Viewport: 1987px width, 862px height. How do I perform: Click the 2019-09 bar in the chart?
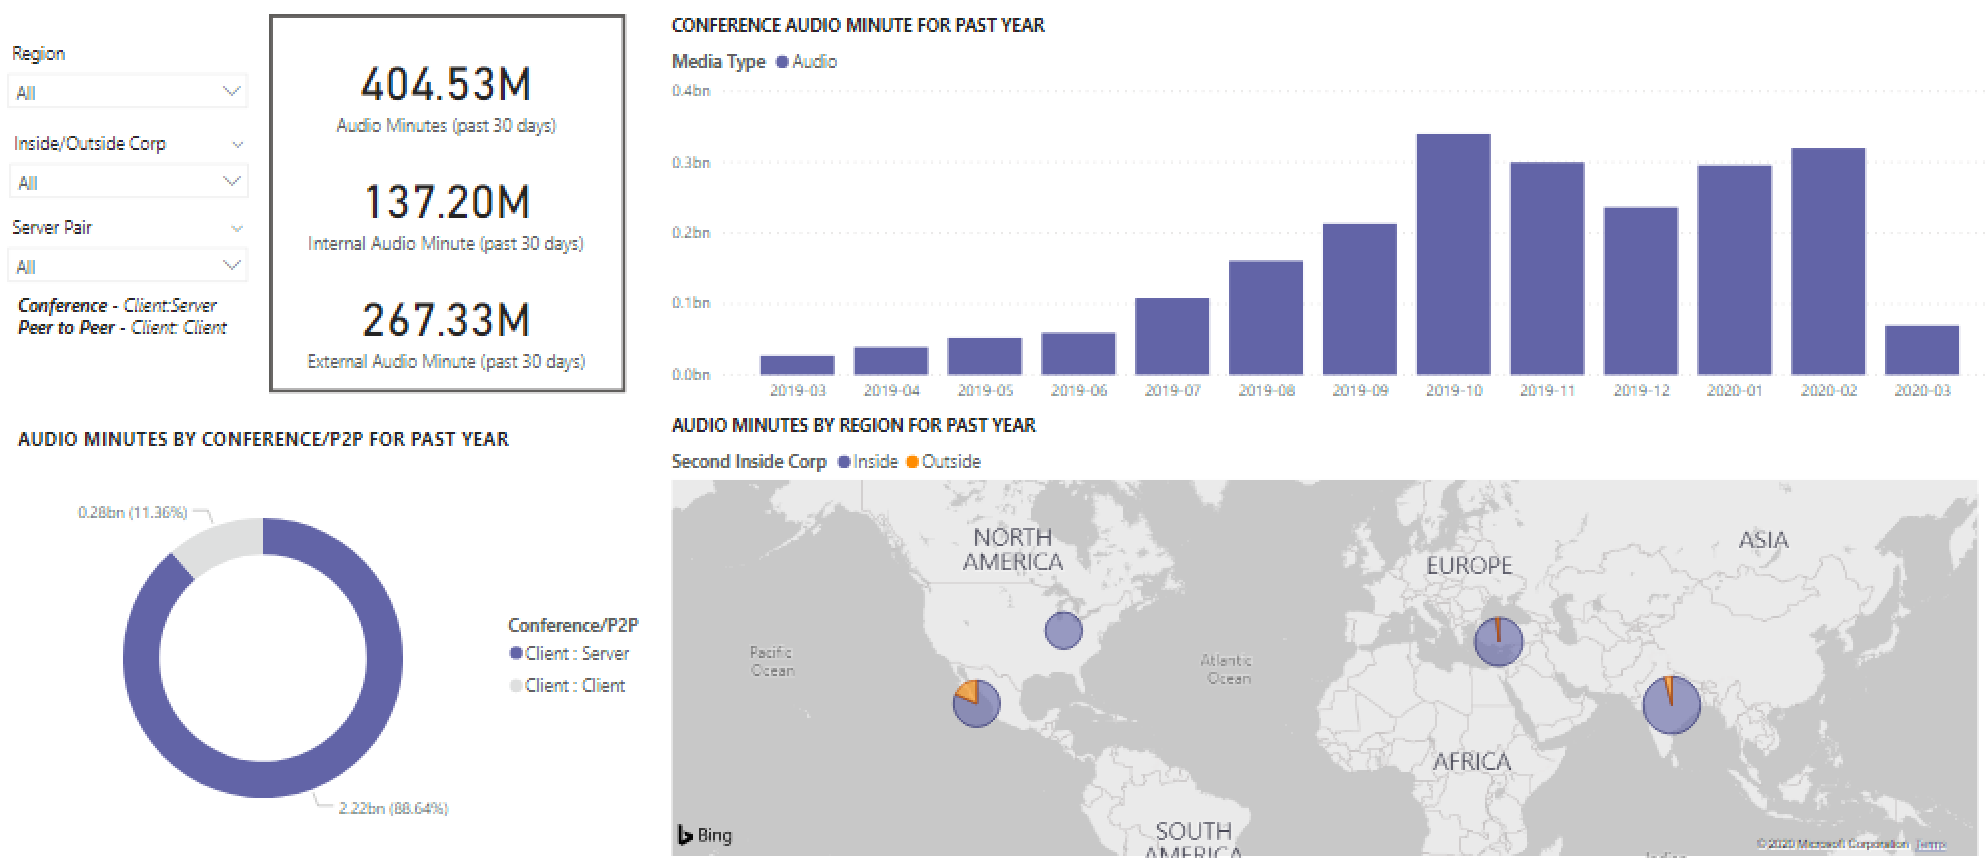[1360, 300]
